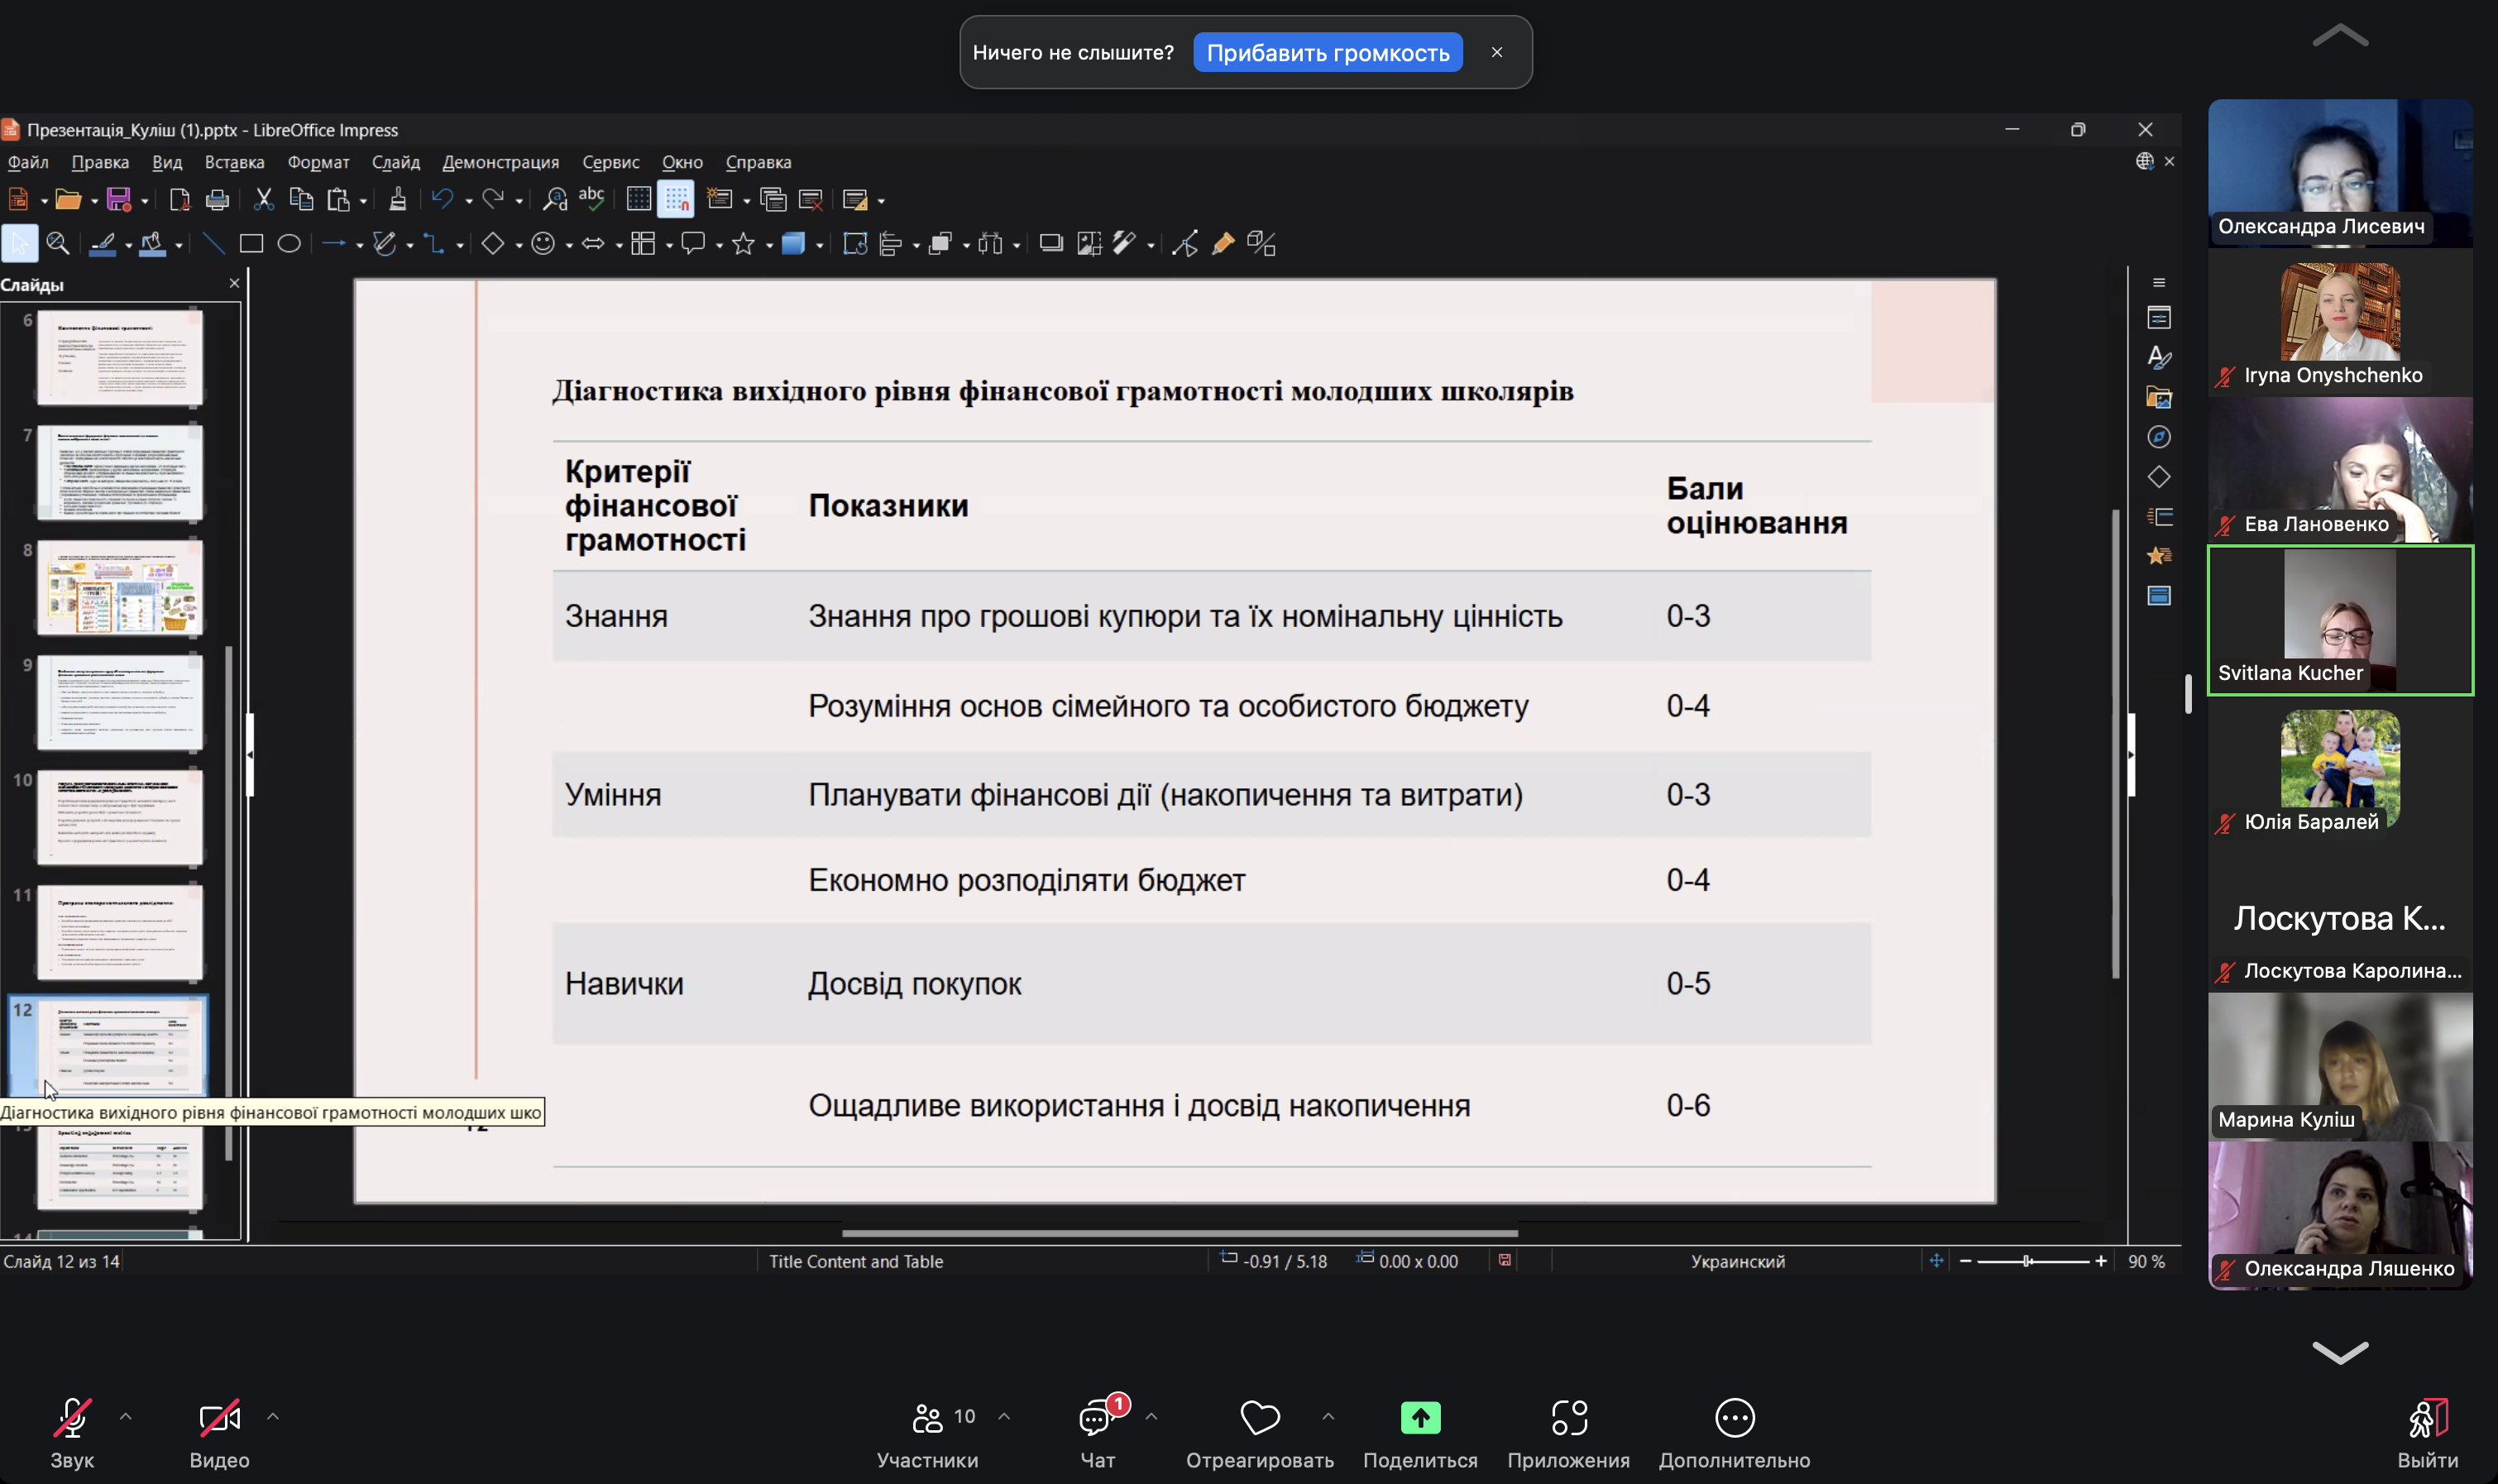Click the Поделиться share screen button

tap(1420, 1433)
